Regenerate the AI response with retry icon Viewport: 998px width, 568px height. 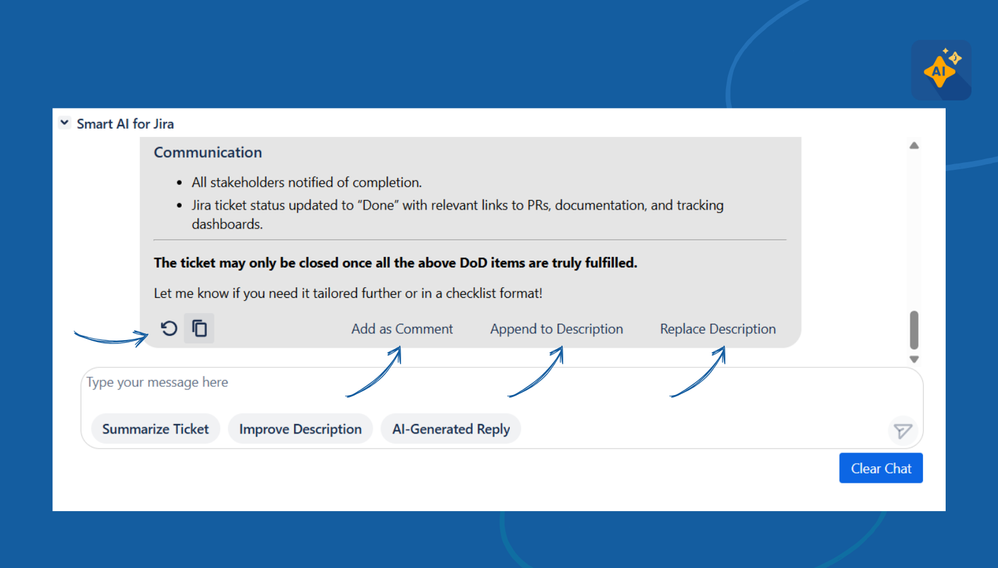click(169, 329)
